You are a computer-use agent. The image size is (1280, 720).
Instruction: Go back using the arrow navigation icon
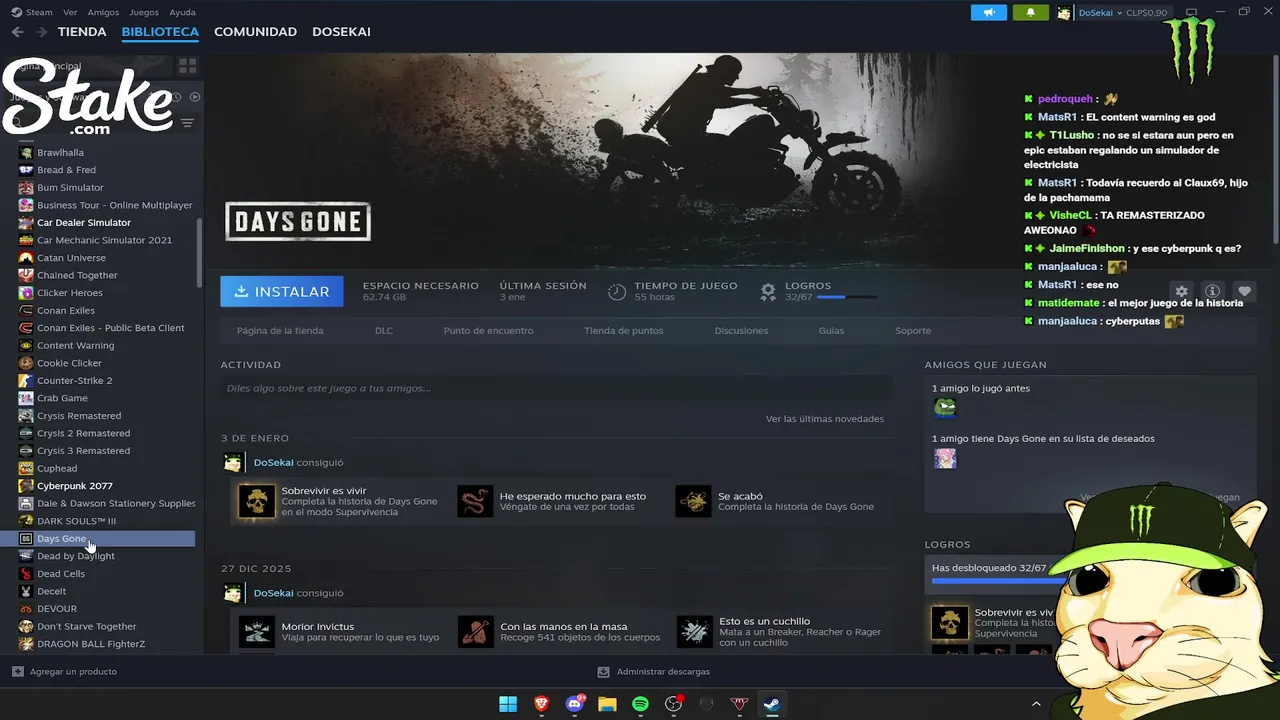coord(17,32)
